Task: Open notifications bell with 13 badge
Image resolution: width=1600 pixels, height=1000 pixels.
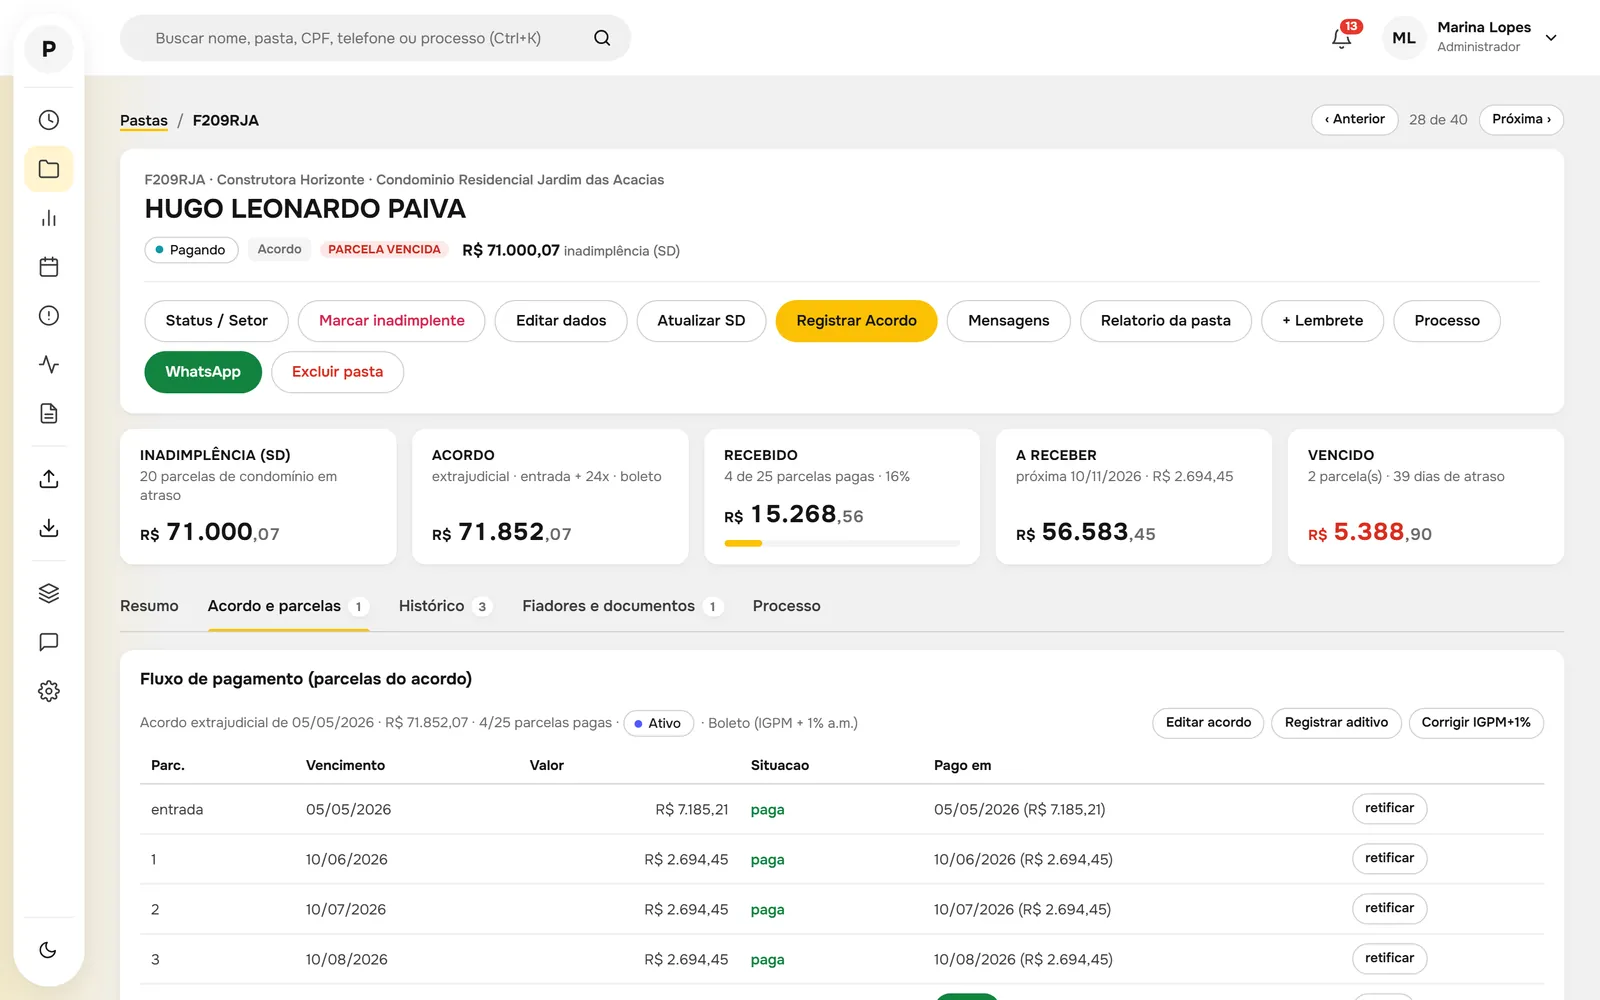Action: coord(1342,38)
